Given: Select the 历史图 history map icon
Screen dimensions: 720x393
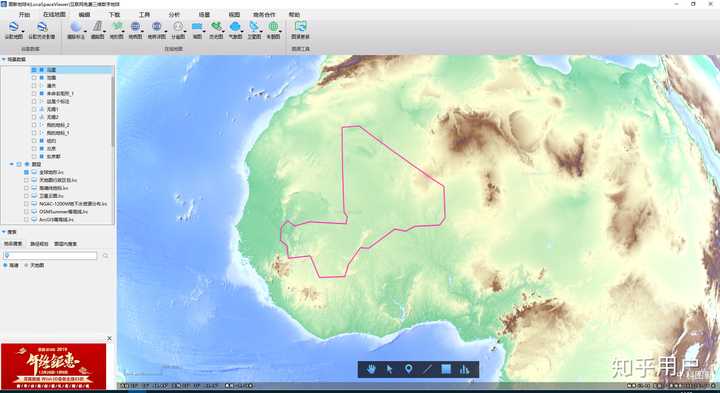Looking at the screenshot, I should [x=216, y=27].
